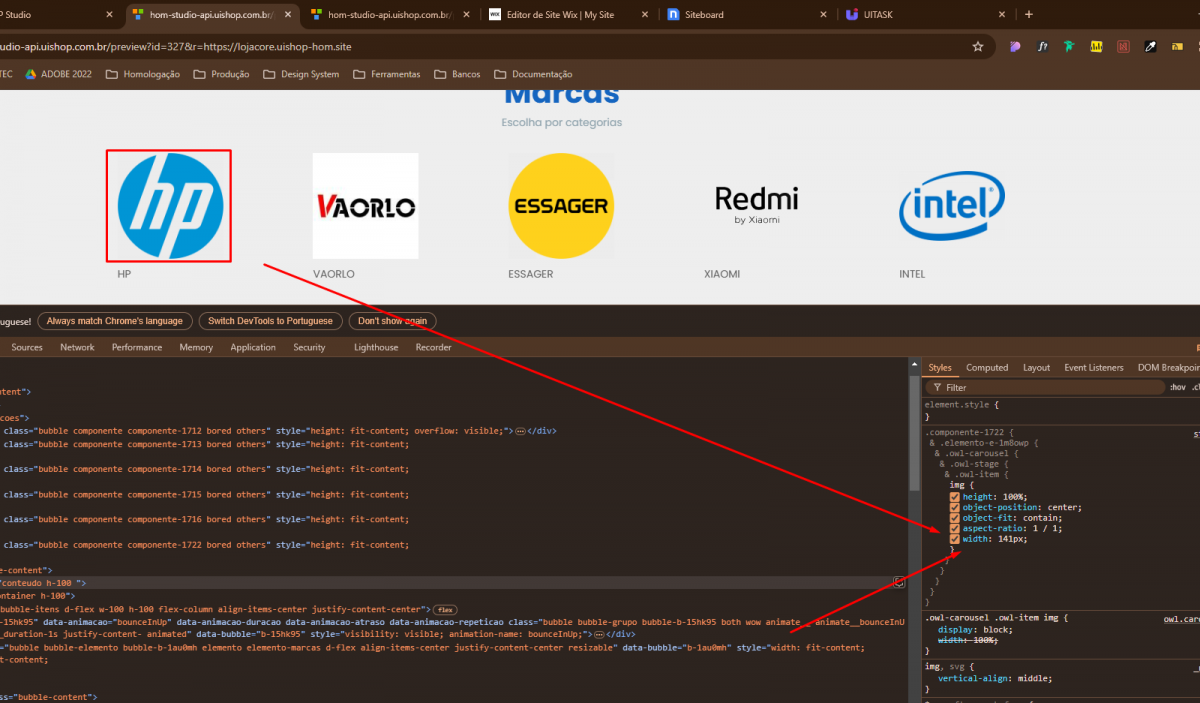Open the yellow chart extension icon
Viewport: 1200px width, 703px height.
[x=1096, y=47]
